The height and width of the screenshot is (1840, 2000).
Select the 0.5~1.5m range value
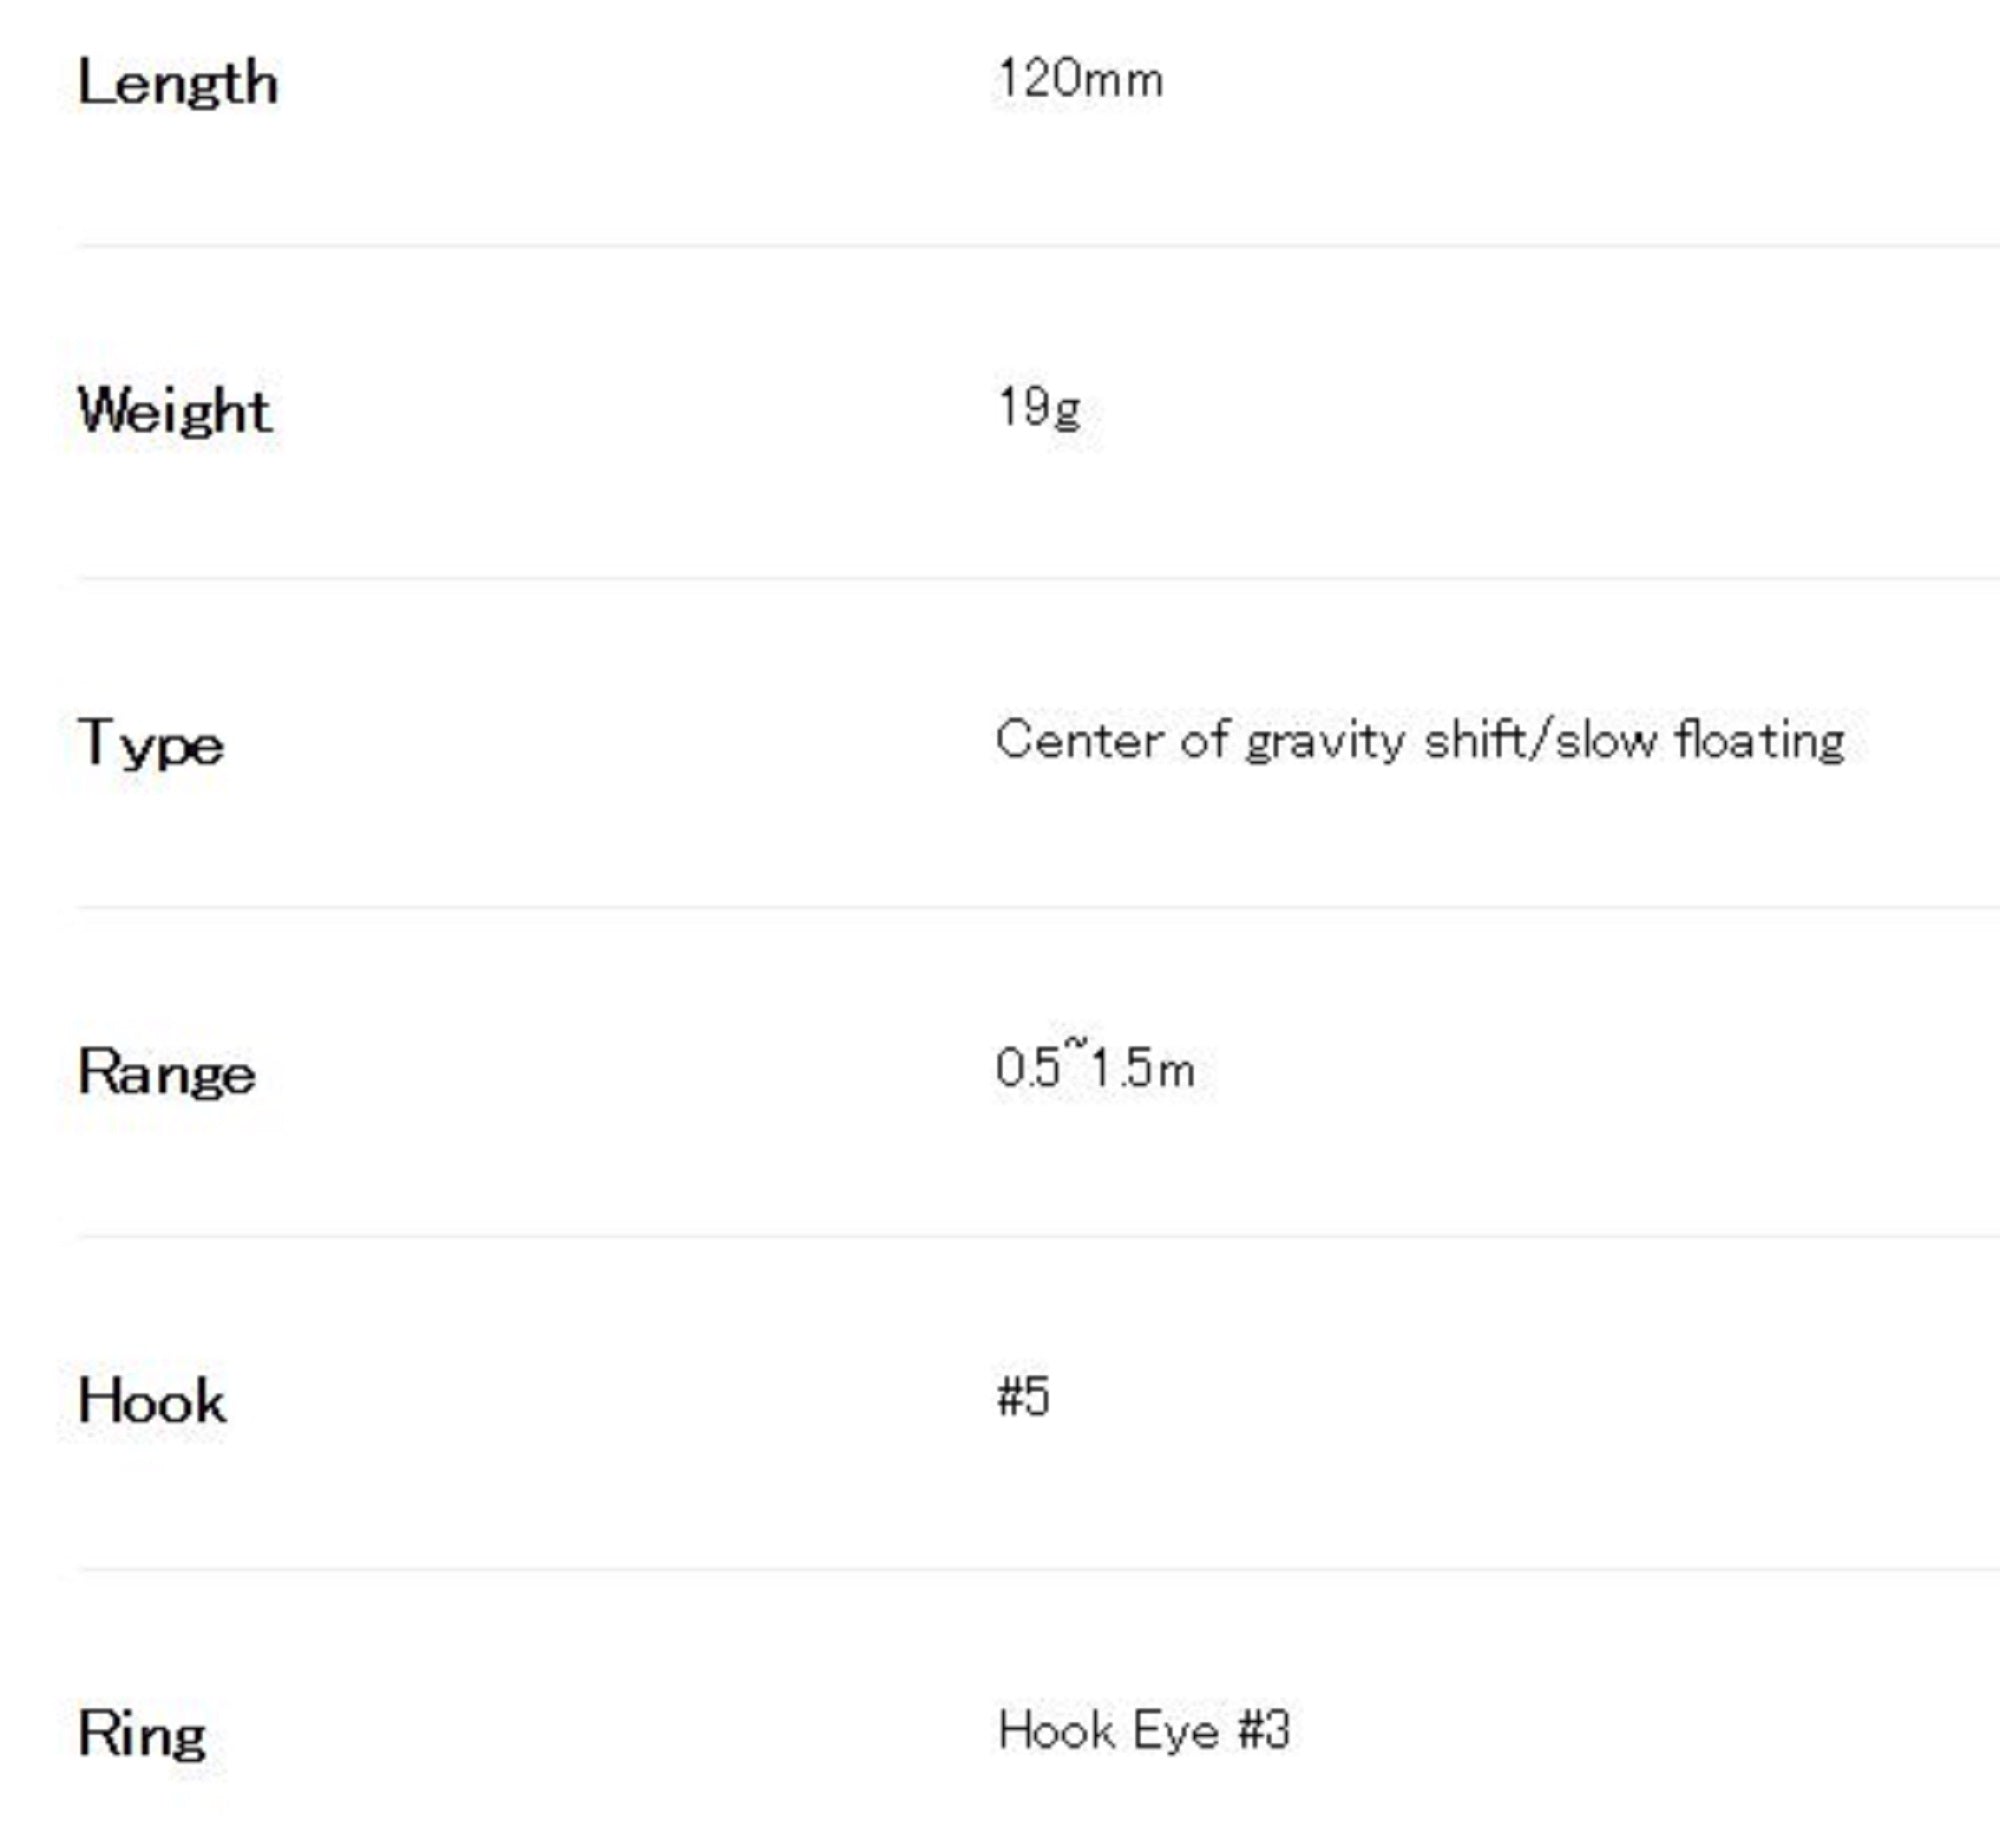point(1095,1068)
